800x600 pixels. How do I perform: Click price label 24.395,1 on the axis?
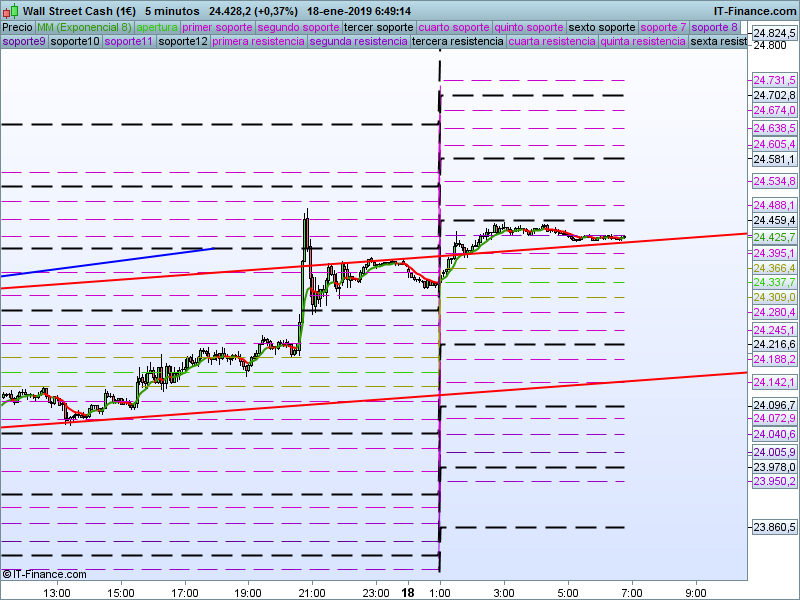click(x=774, y=253)
